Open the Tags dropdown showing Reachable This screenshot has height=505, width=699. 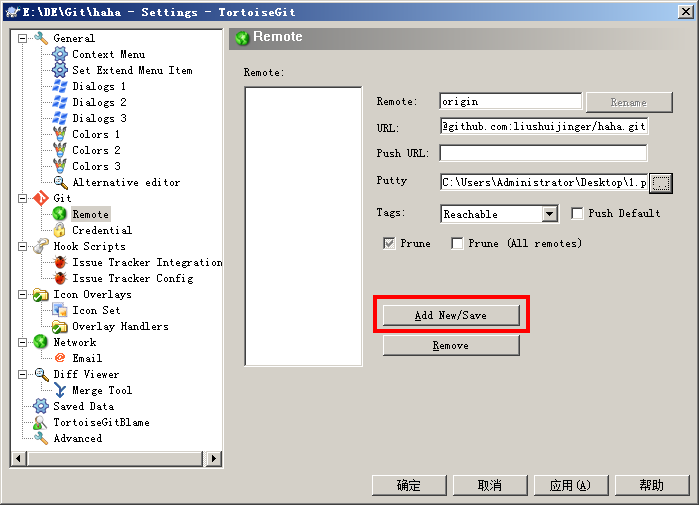(x=549, y=213)
